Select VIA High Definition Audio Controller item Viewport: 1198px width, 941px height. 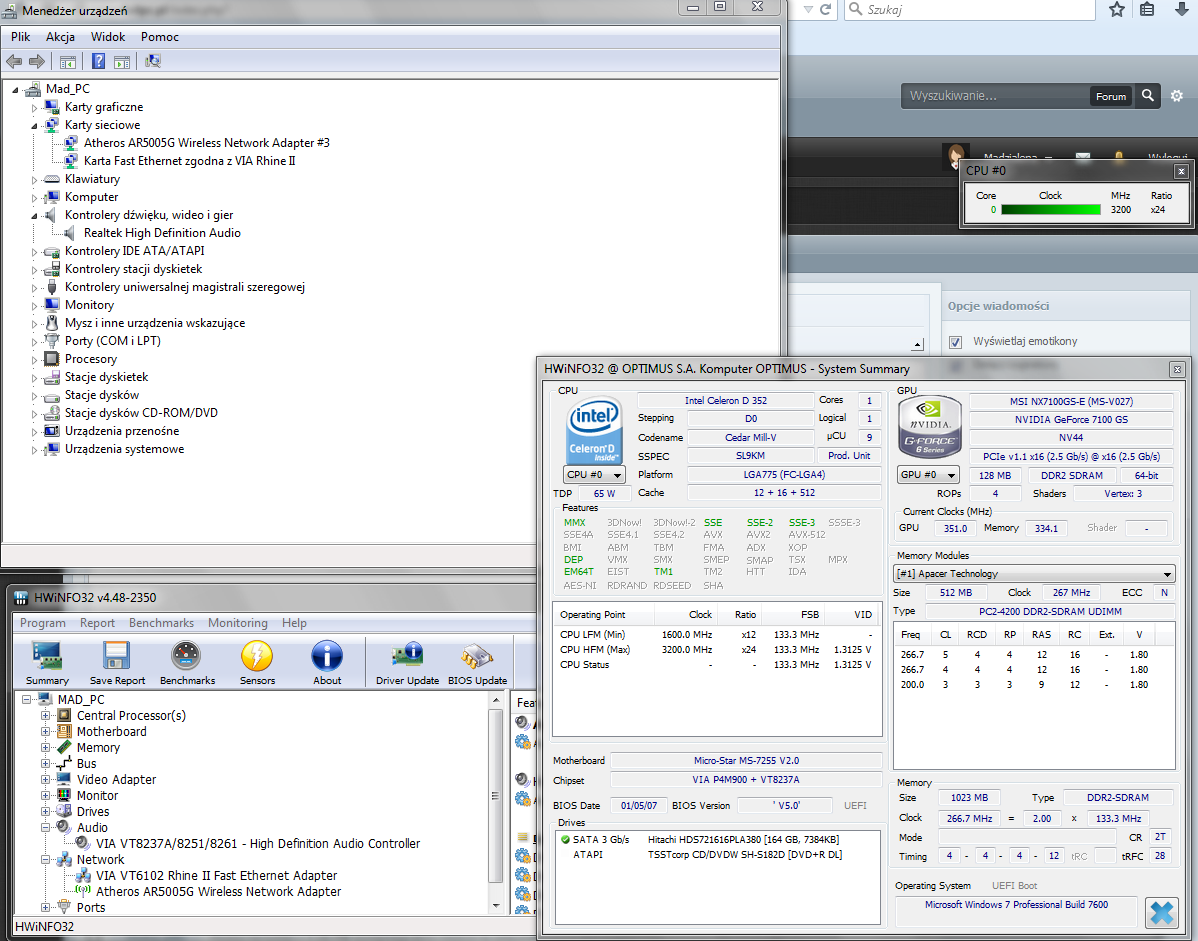pyautogui.click(x=258, y=843)
